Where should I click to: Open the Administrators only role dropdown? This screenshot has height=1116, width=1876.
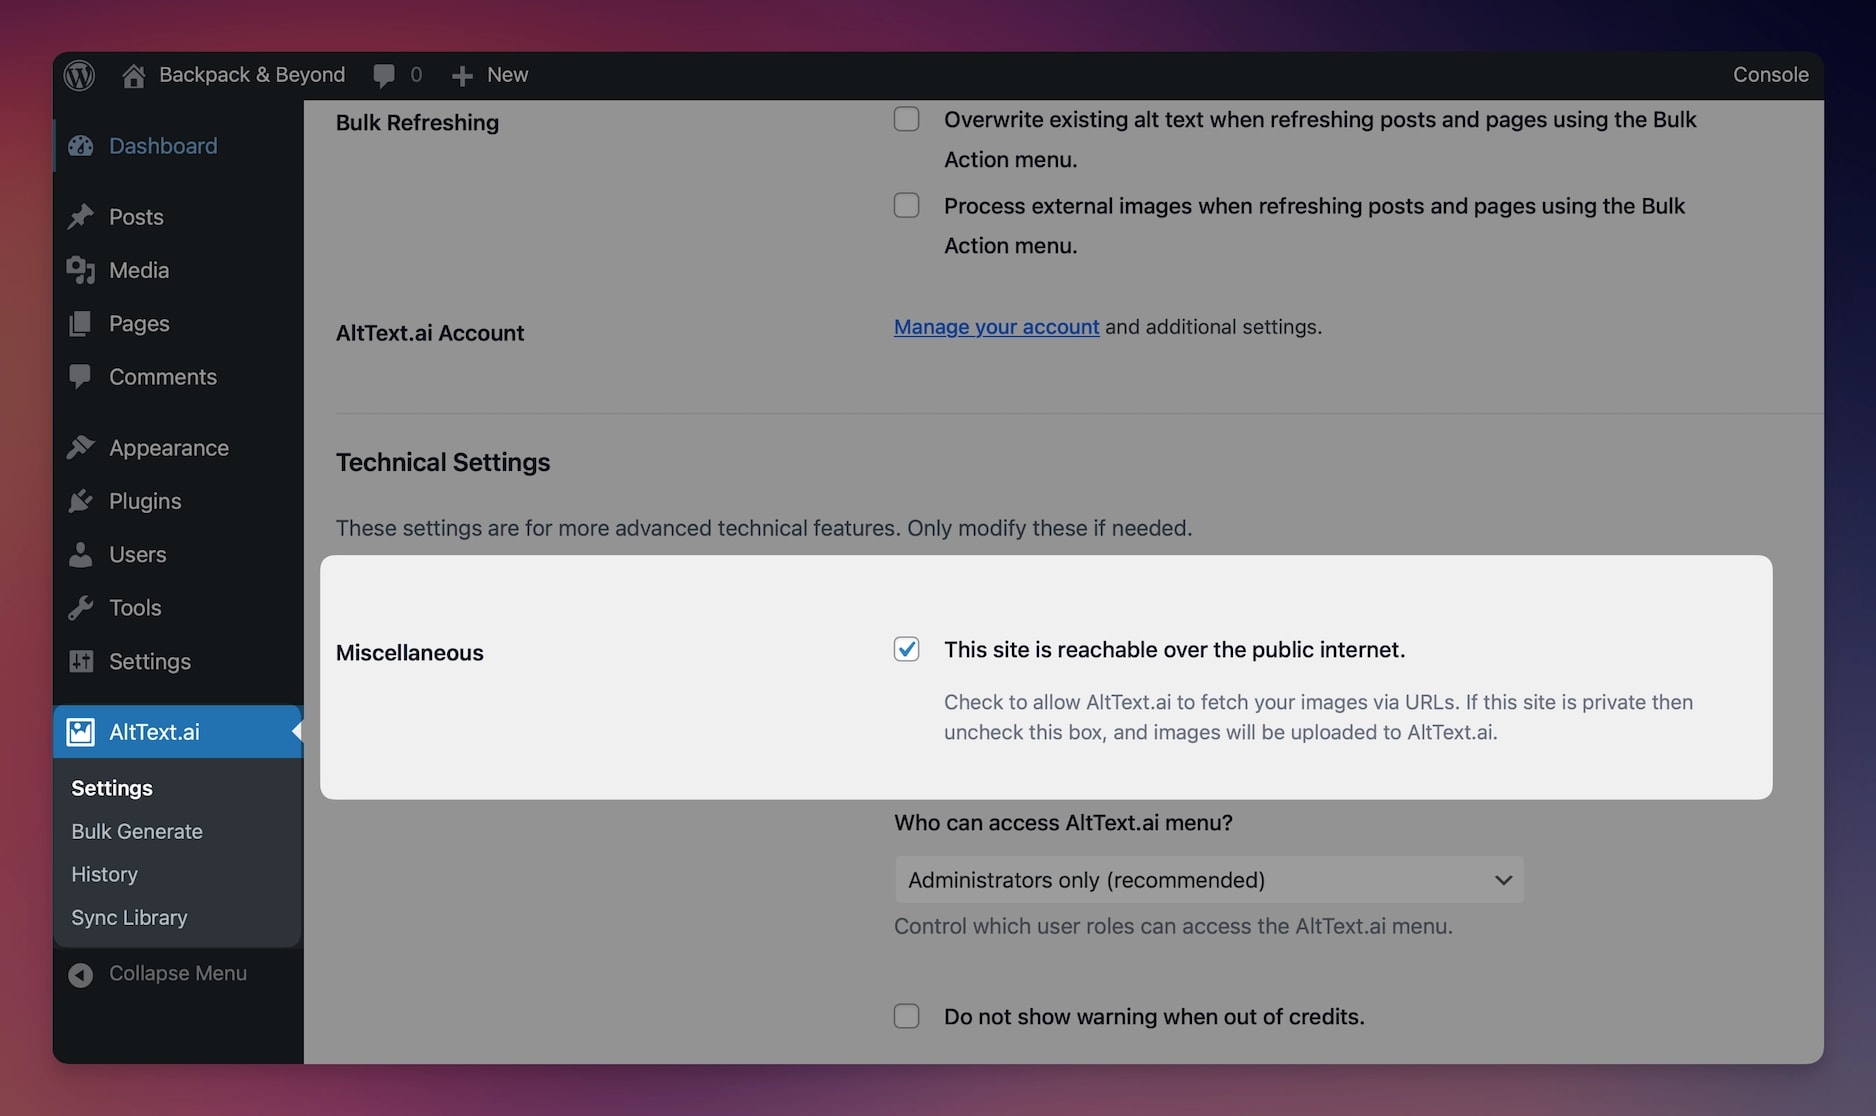tap(1209, 880)
